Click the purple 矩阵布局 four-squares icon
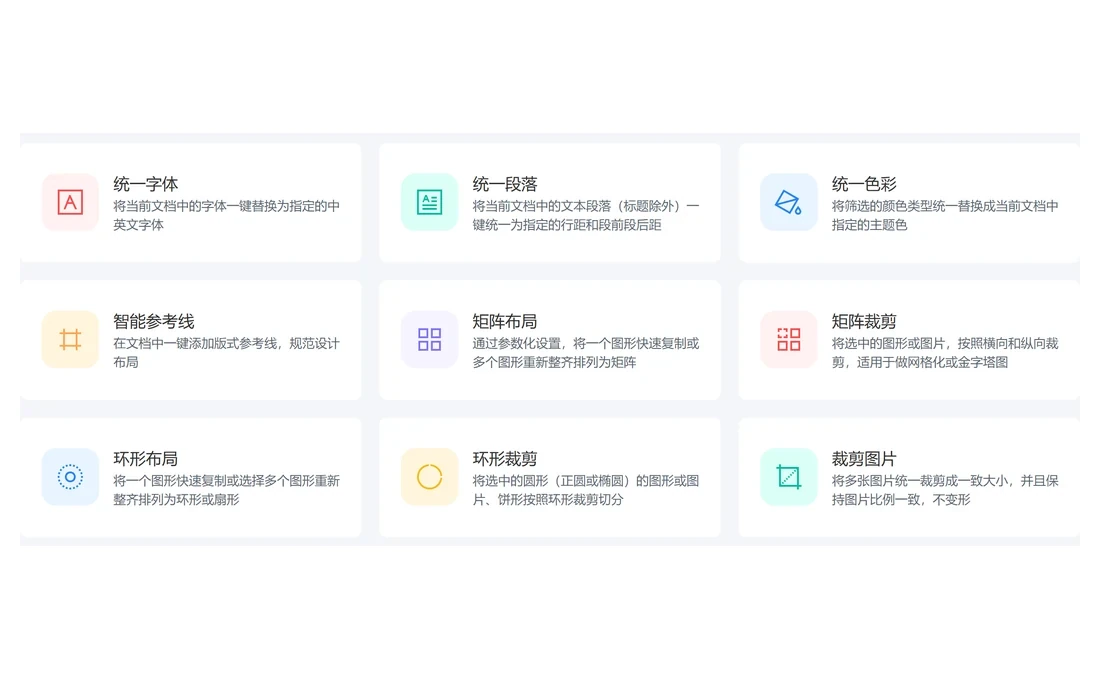1100x680 pixels. tap(429, 340)
